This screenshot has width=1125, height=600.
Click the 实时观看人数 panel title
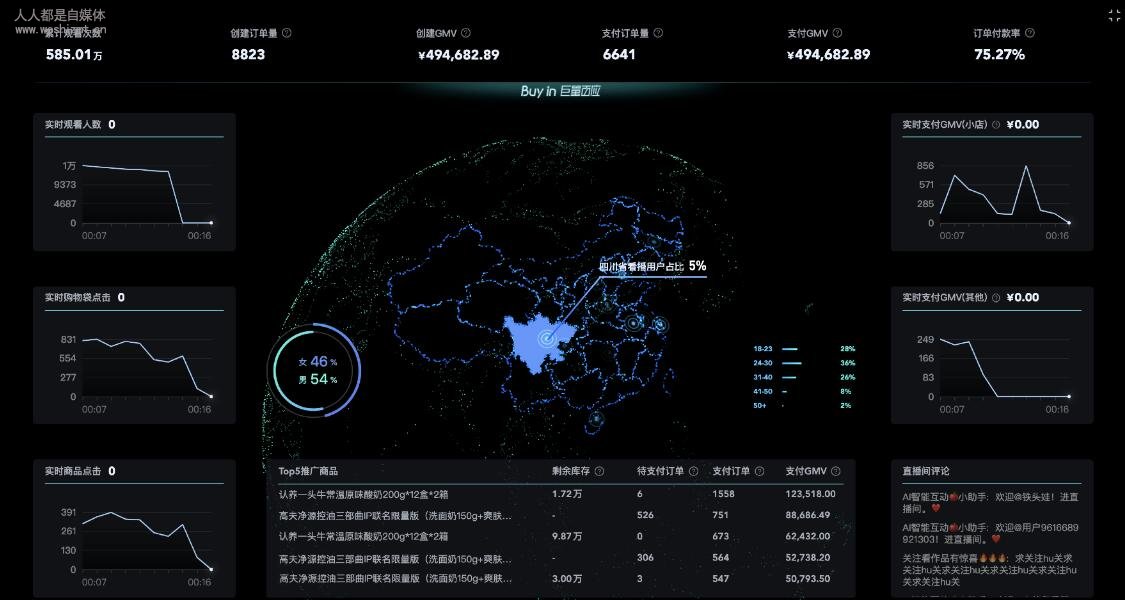pos(74,125)
